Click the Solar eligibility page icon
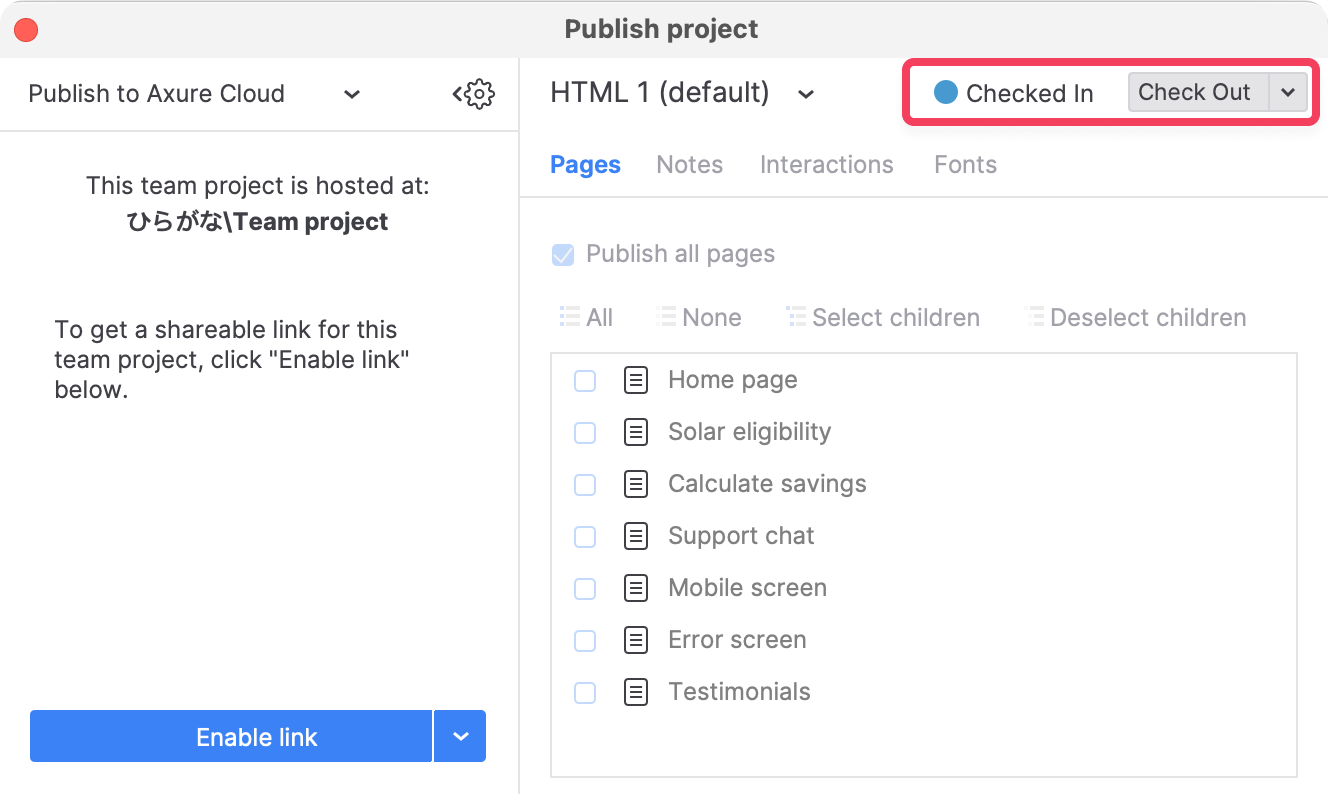 (x=636, y=432)
